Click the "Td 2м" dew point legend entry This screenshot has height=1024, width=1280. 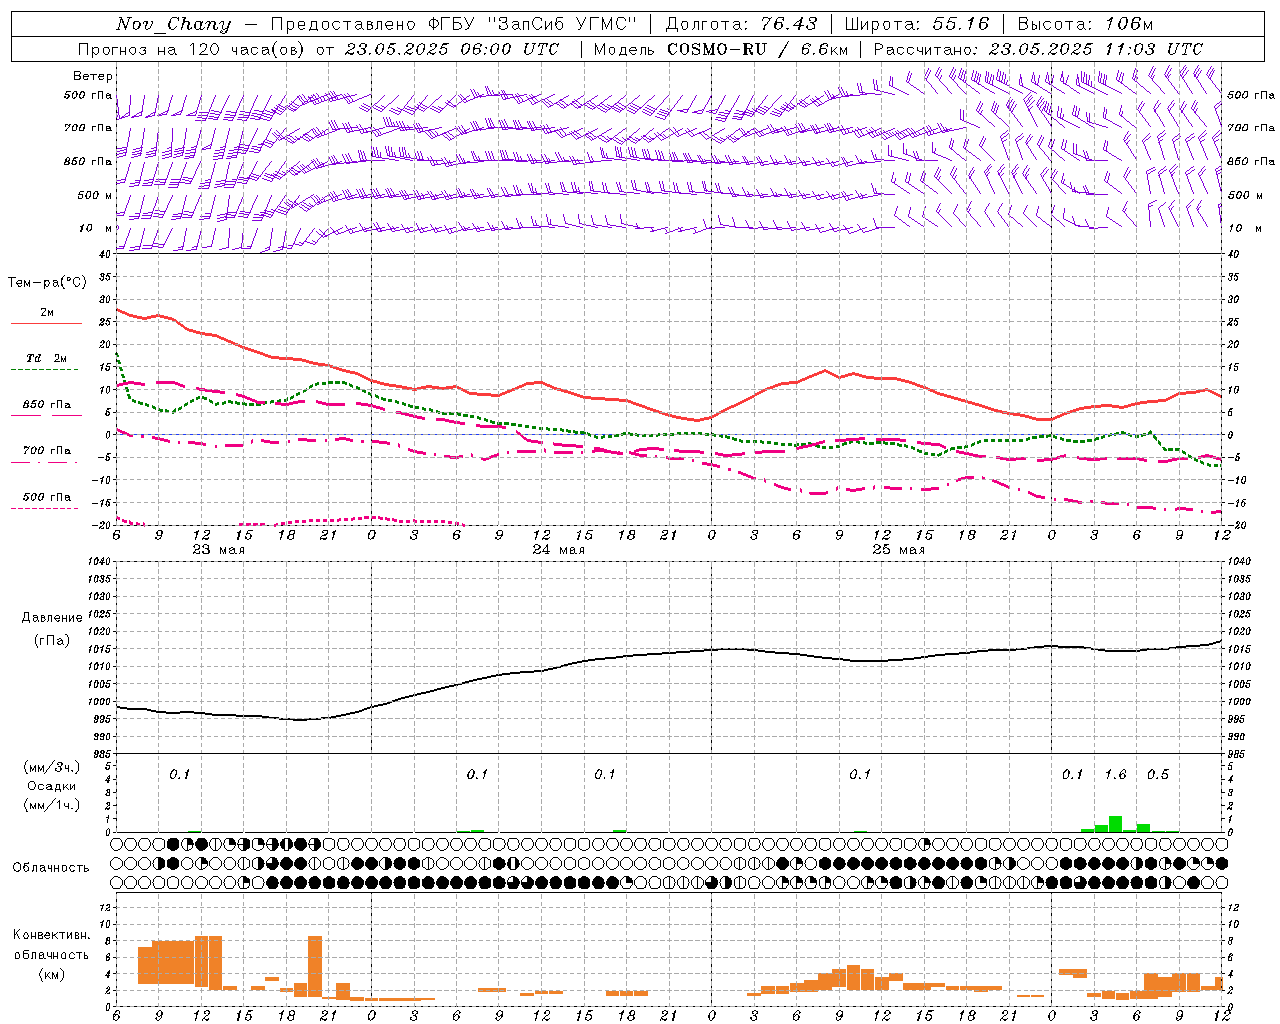pos(47,358)
